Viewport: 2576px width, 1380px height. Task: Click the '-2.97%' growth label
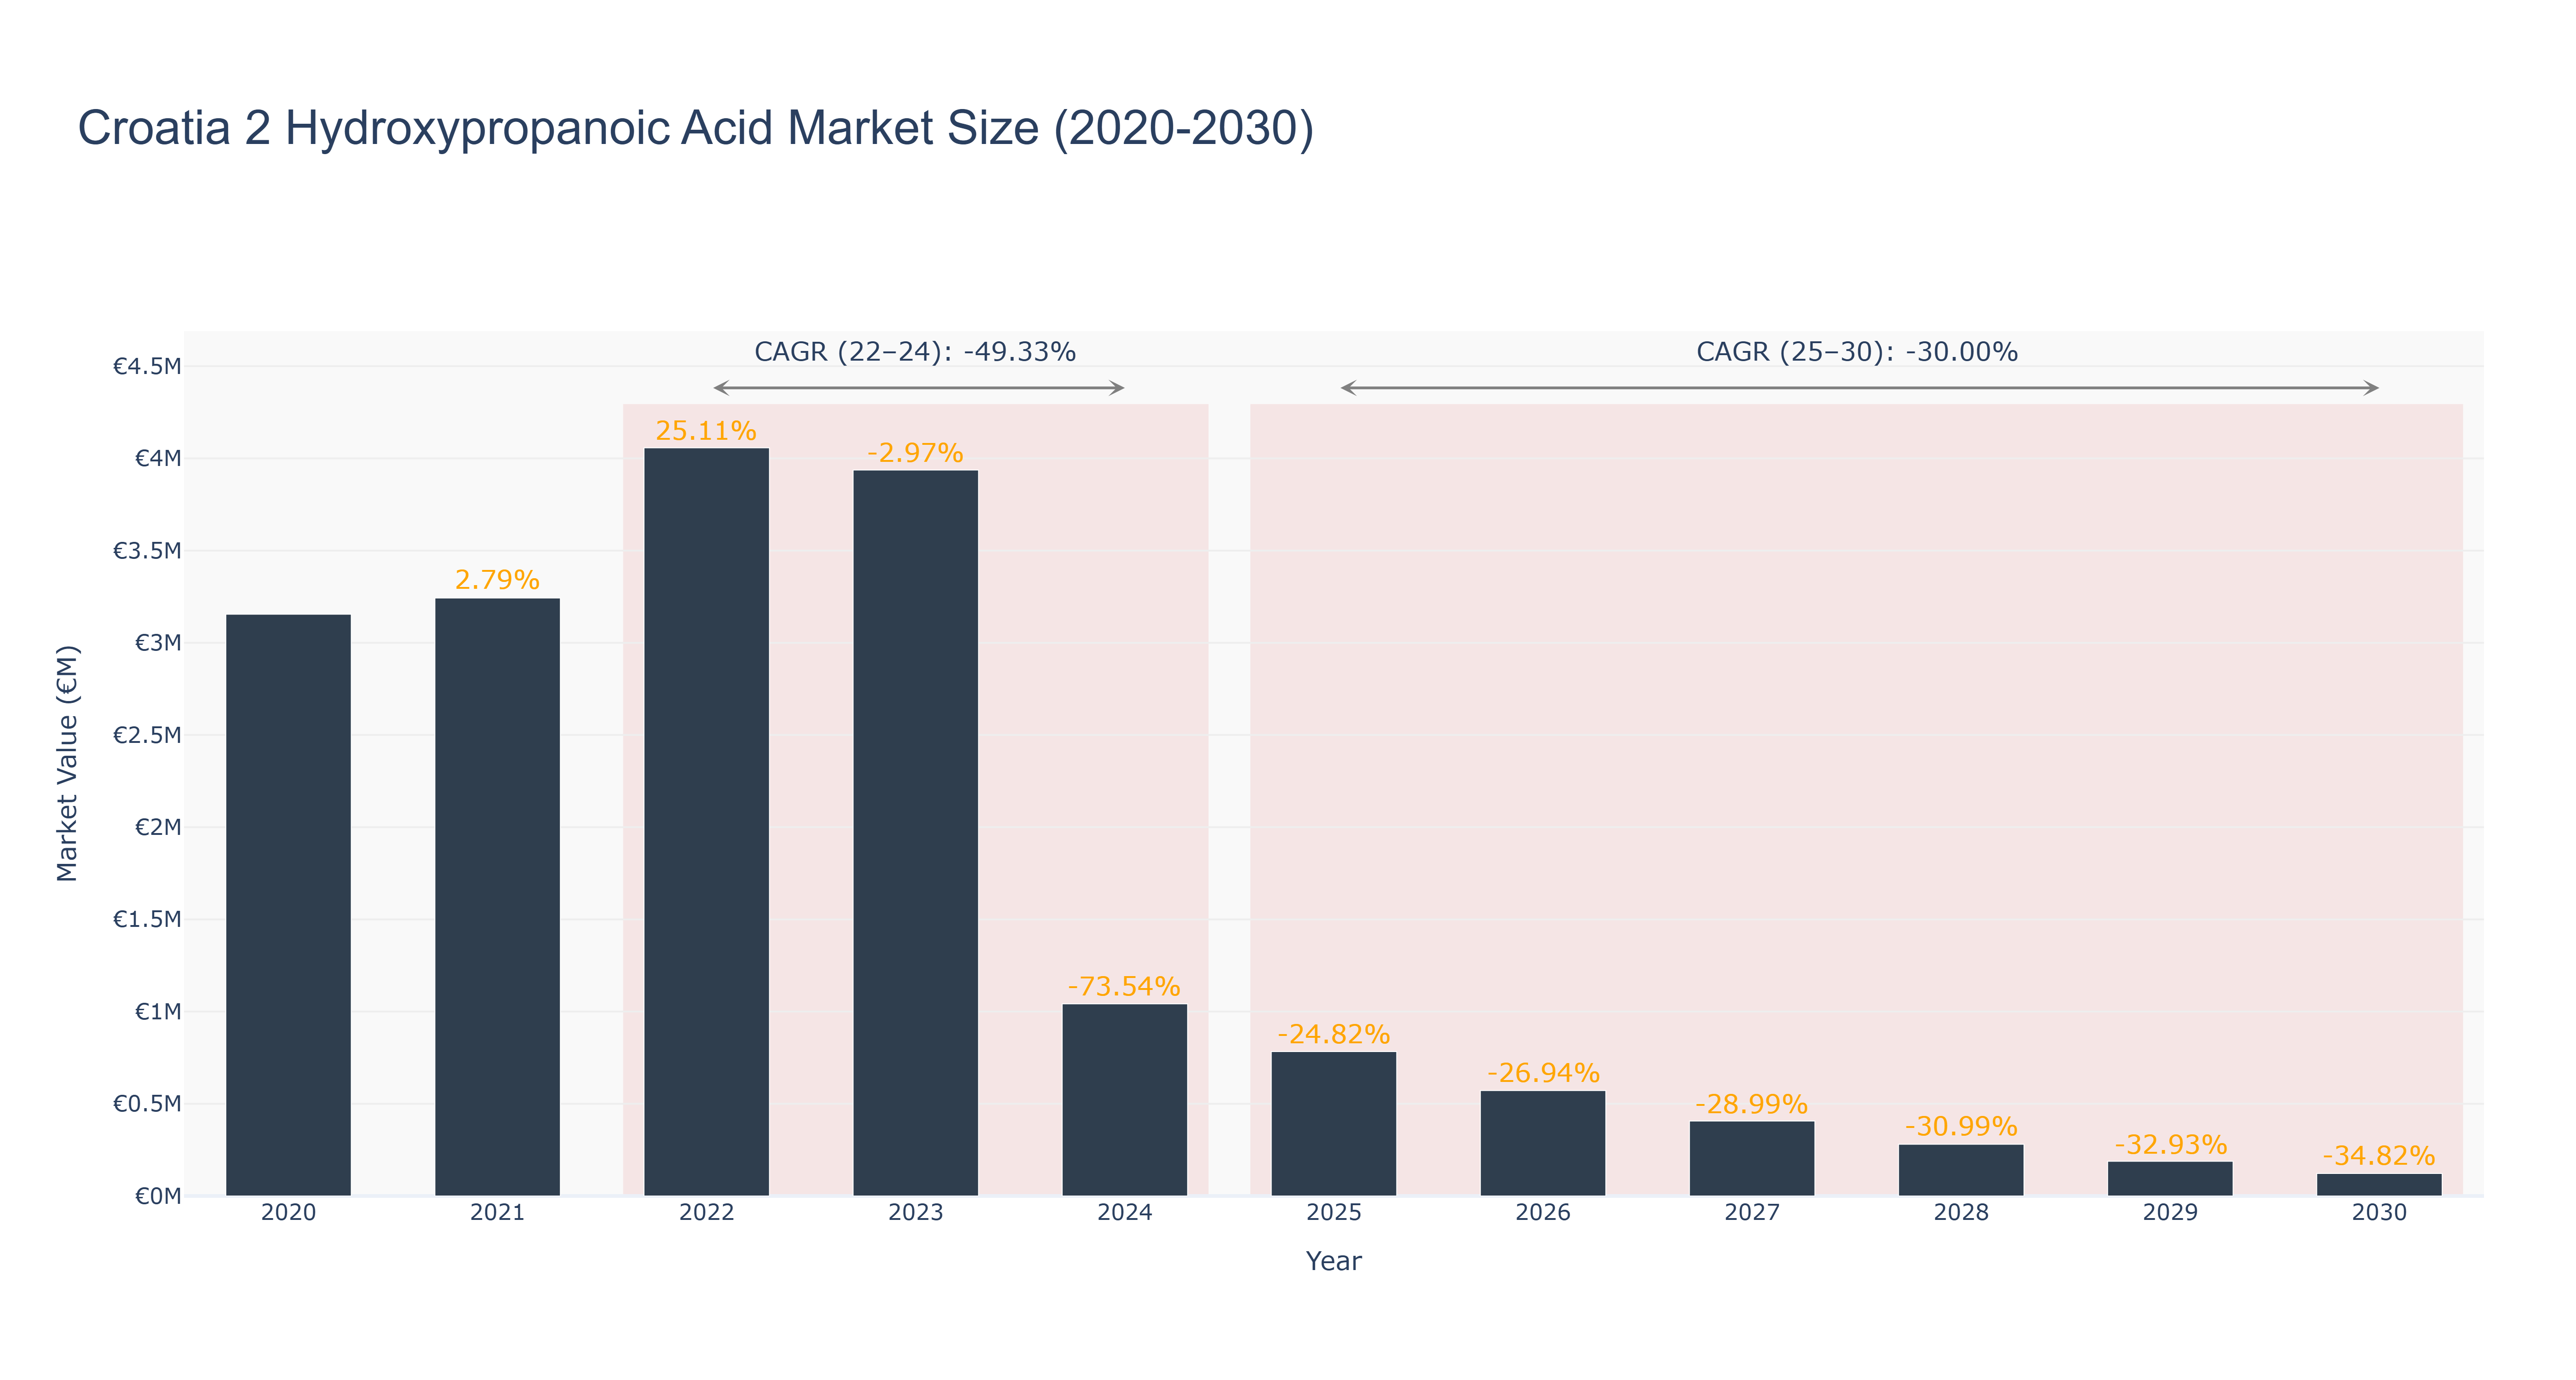pyautogui.click(x=915, y=453)
